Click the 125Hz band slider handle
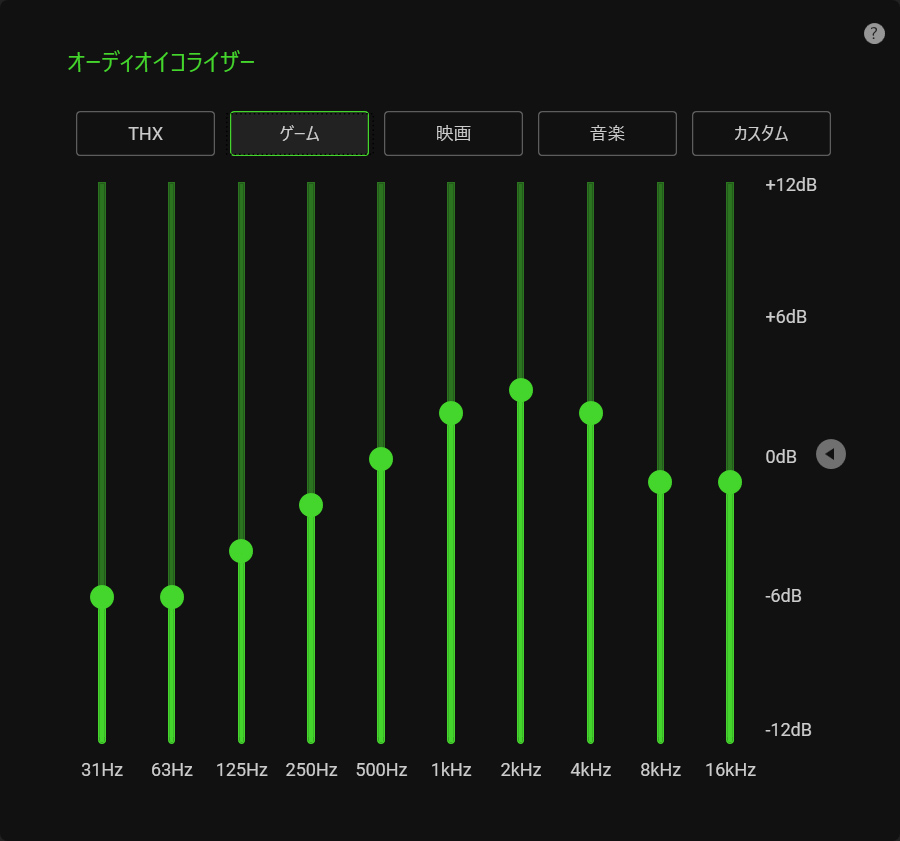The image size is (900, 841). (241, 551)
